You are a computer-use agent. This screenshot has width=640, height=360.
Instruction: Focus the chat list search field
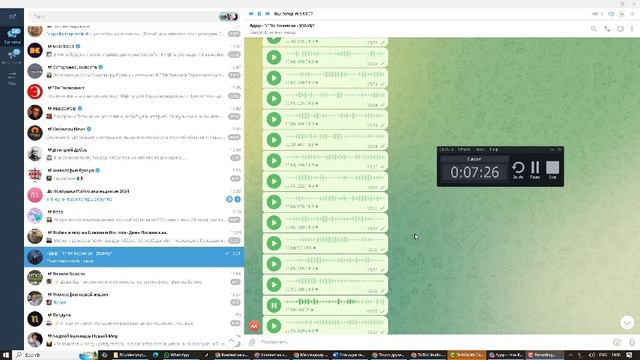point(122,17)
